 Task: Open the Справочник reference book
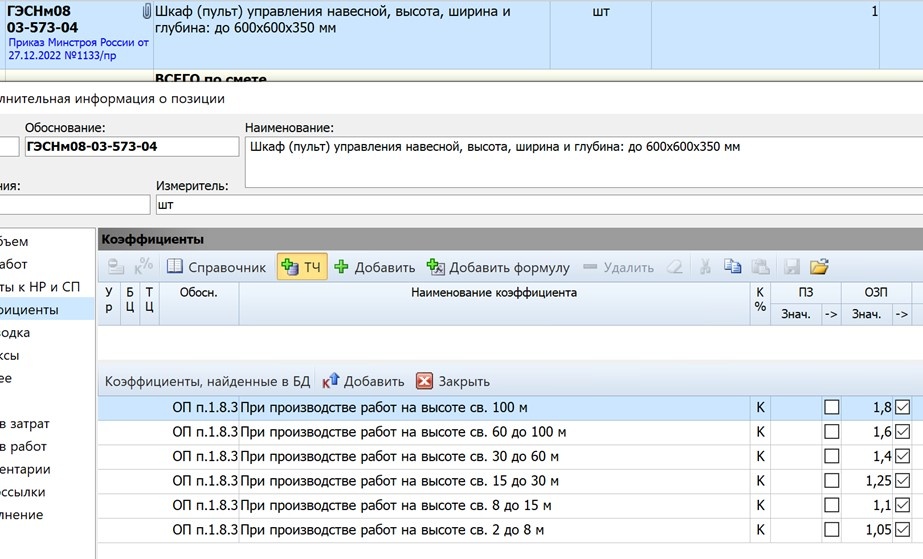point(216,267)
